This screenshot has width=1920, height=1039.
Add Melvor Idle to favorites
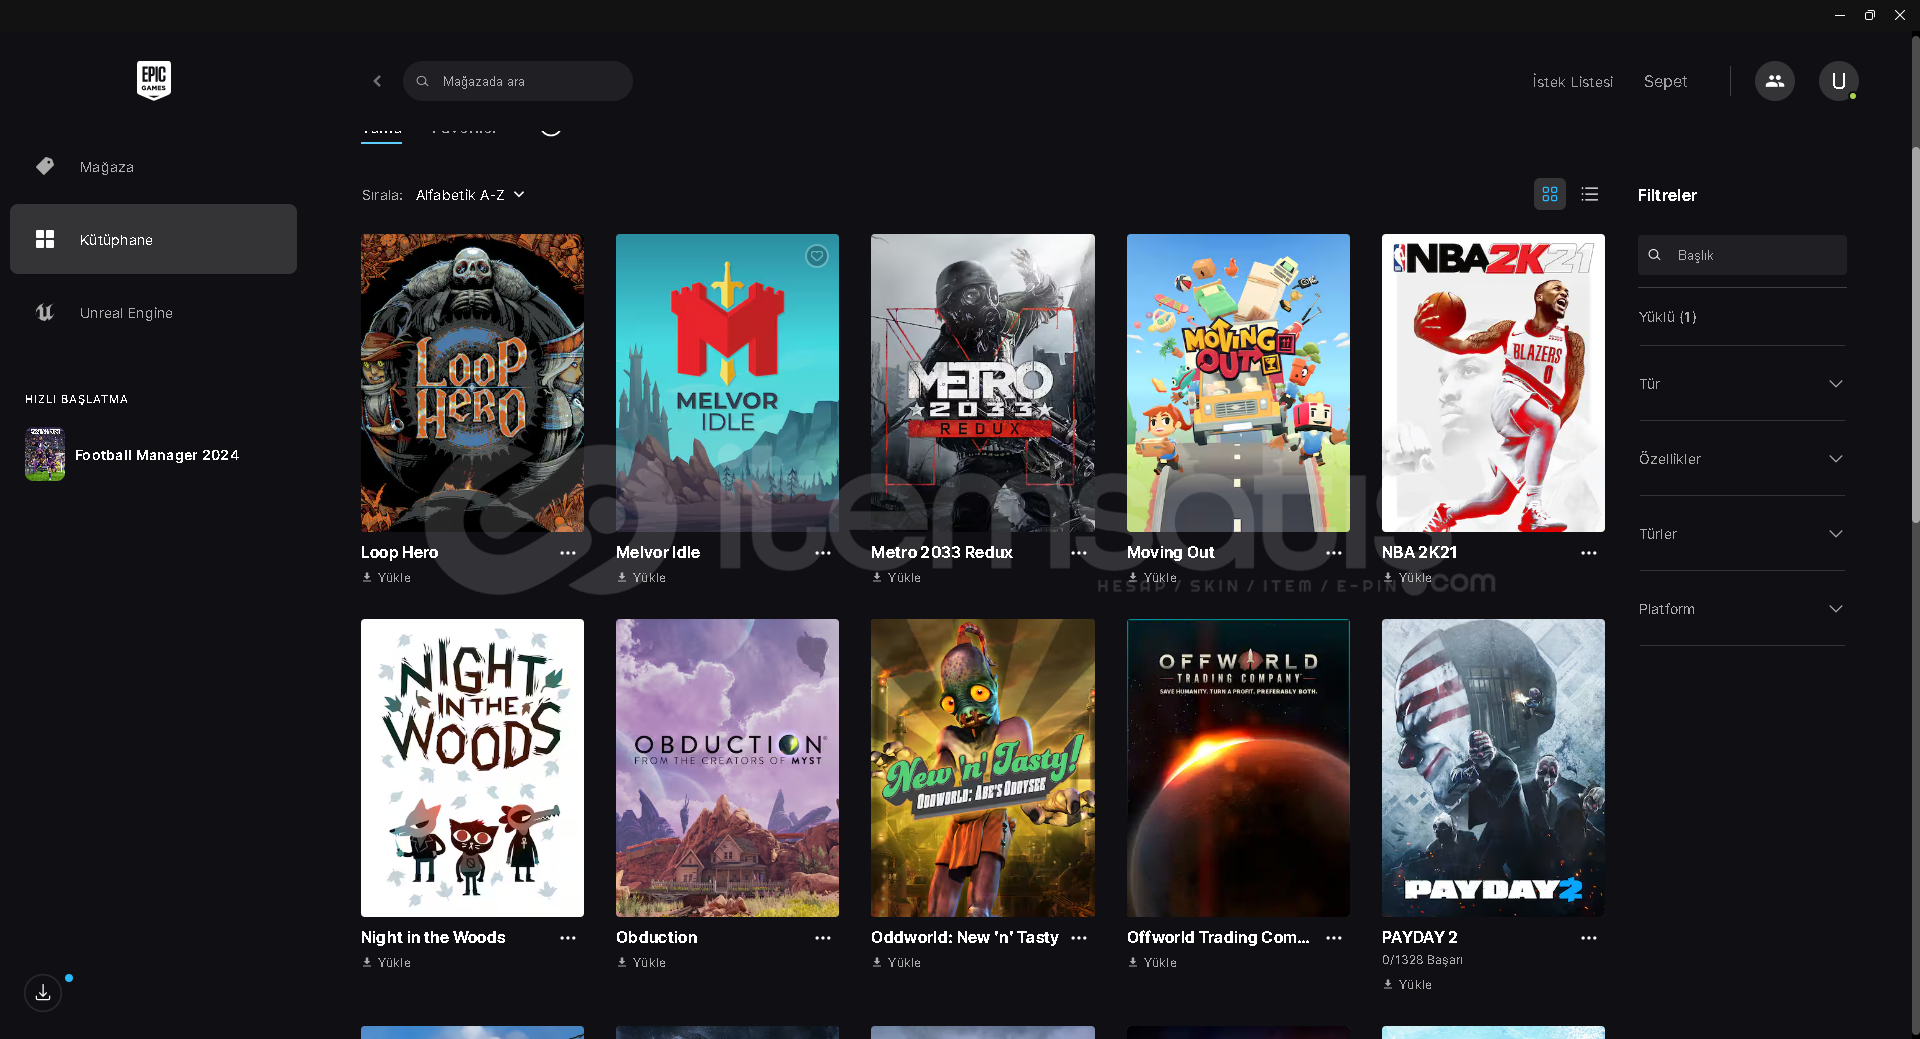tap(817, 256)
